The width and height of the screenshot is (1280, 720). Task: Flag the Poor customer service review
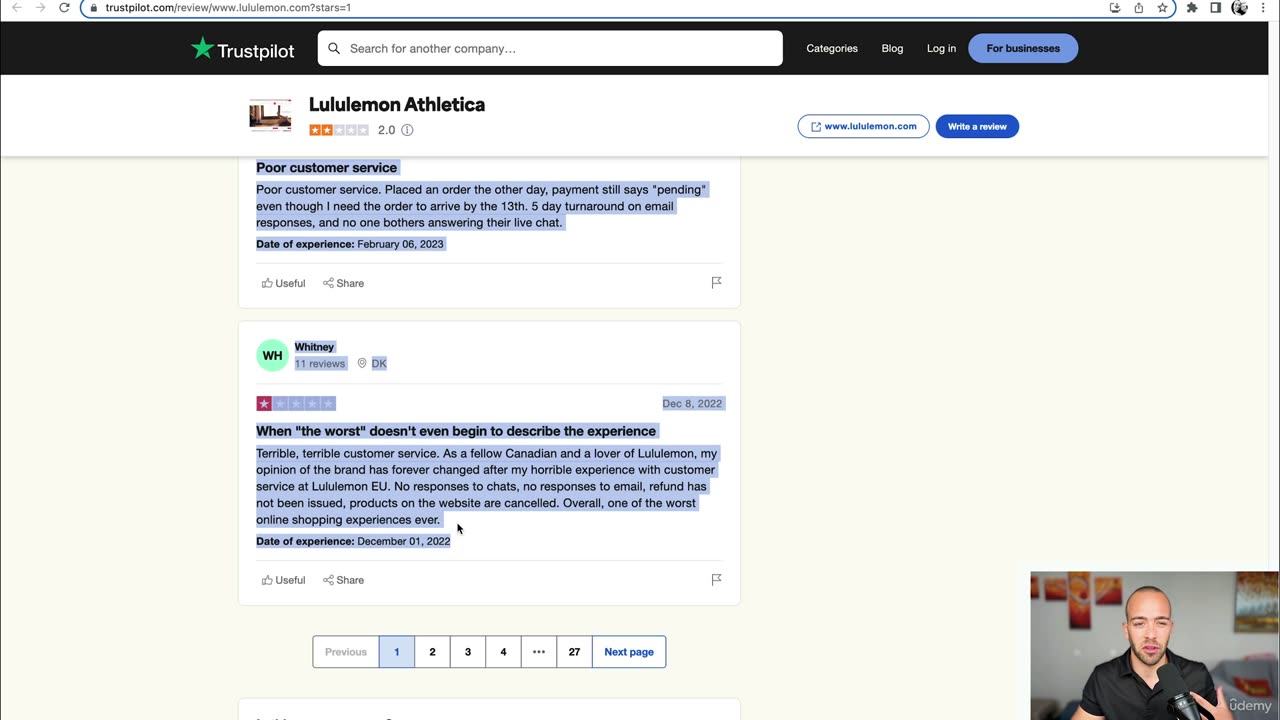click(716, 283)
